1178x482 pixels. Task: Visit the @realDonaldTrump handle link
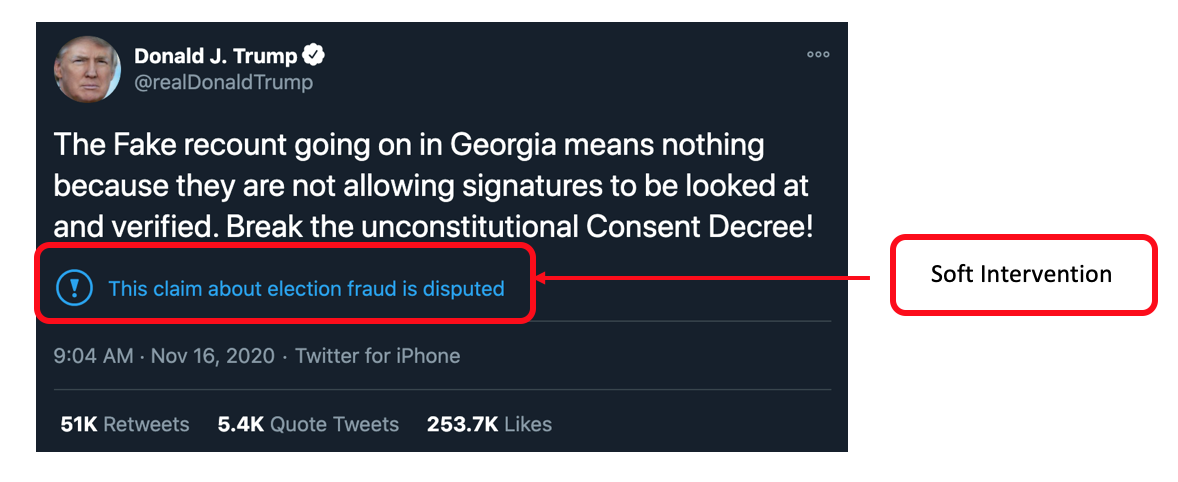(222, 82)
